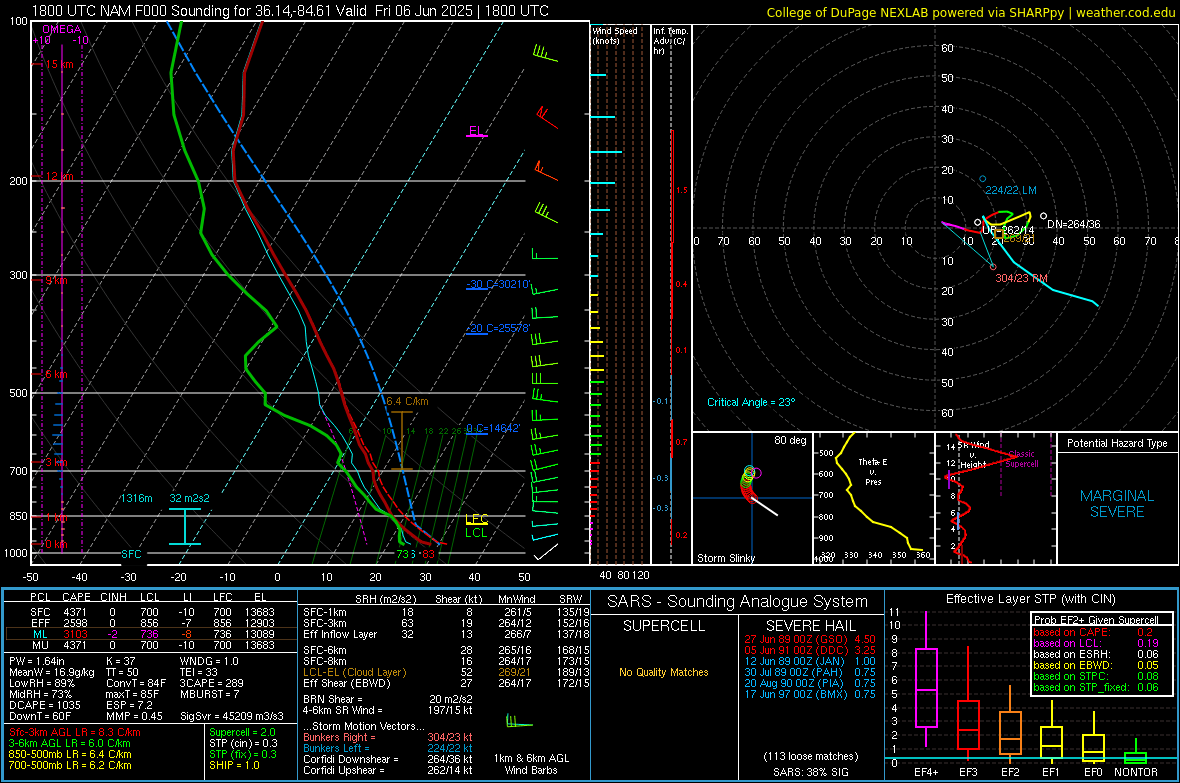Viewport: 1180px width, 783px height.
Task: Click the Critical Angle = 23° text
Action: coord(751,402)
